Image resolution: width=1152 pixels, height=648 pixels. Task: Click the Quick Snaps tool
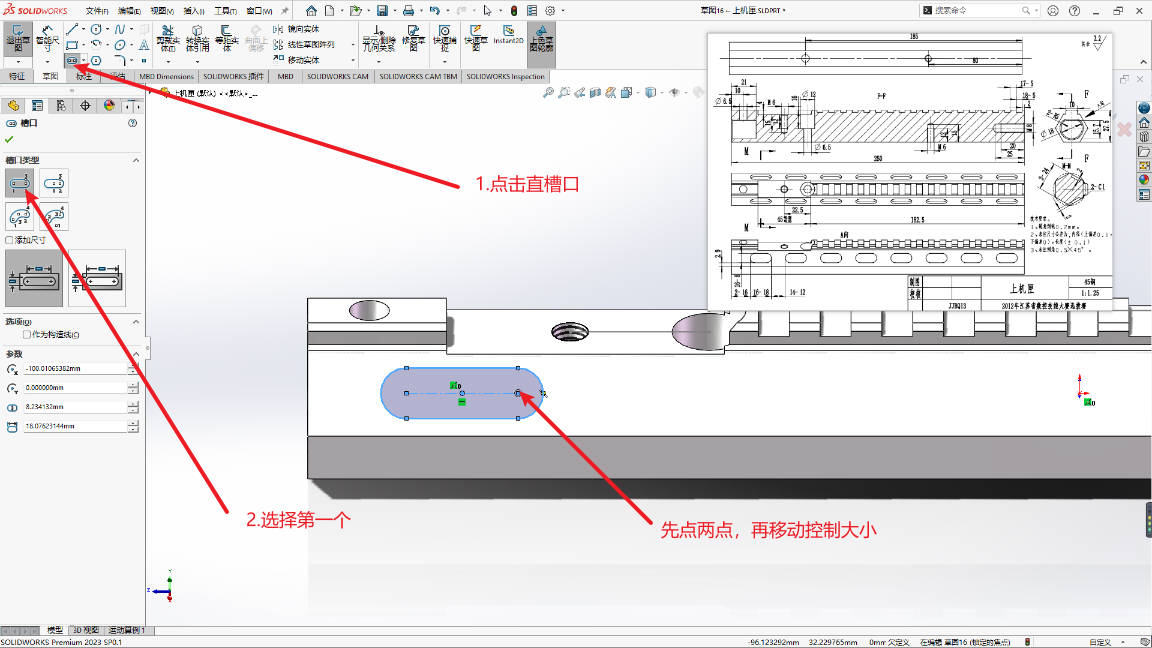(444, 38)
